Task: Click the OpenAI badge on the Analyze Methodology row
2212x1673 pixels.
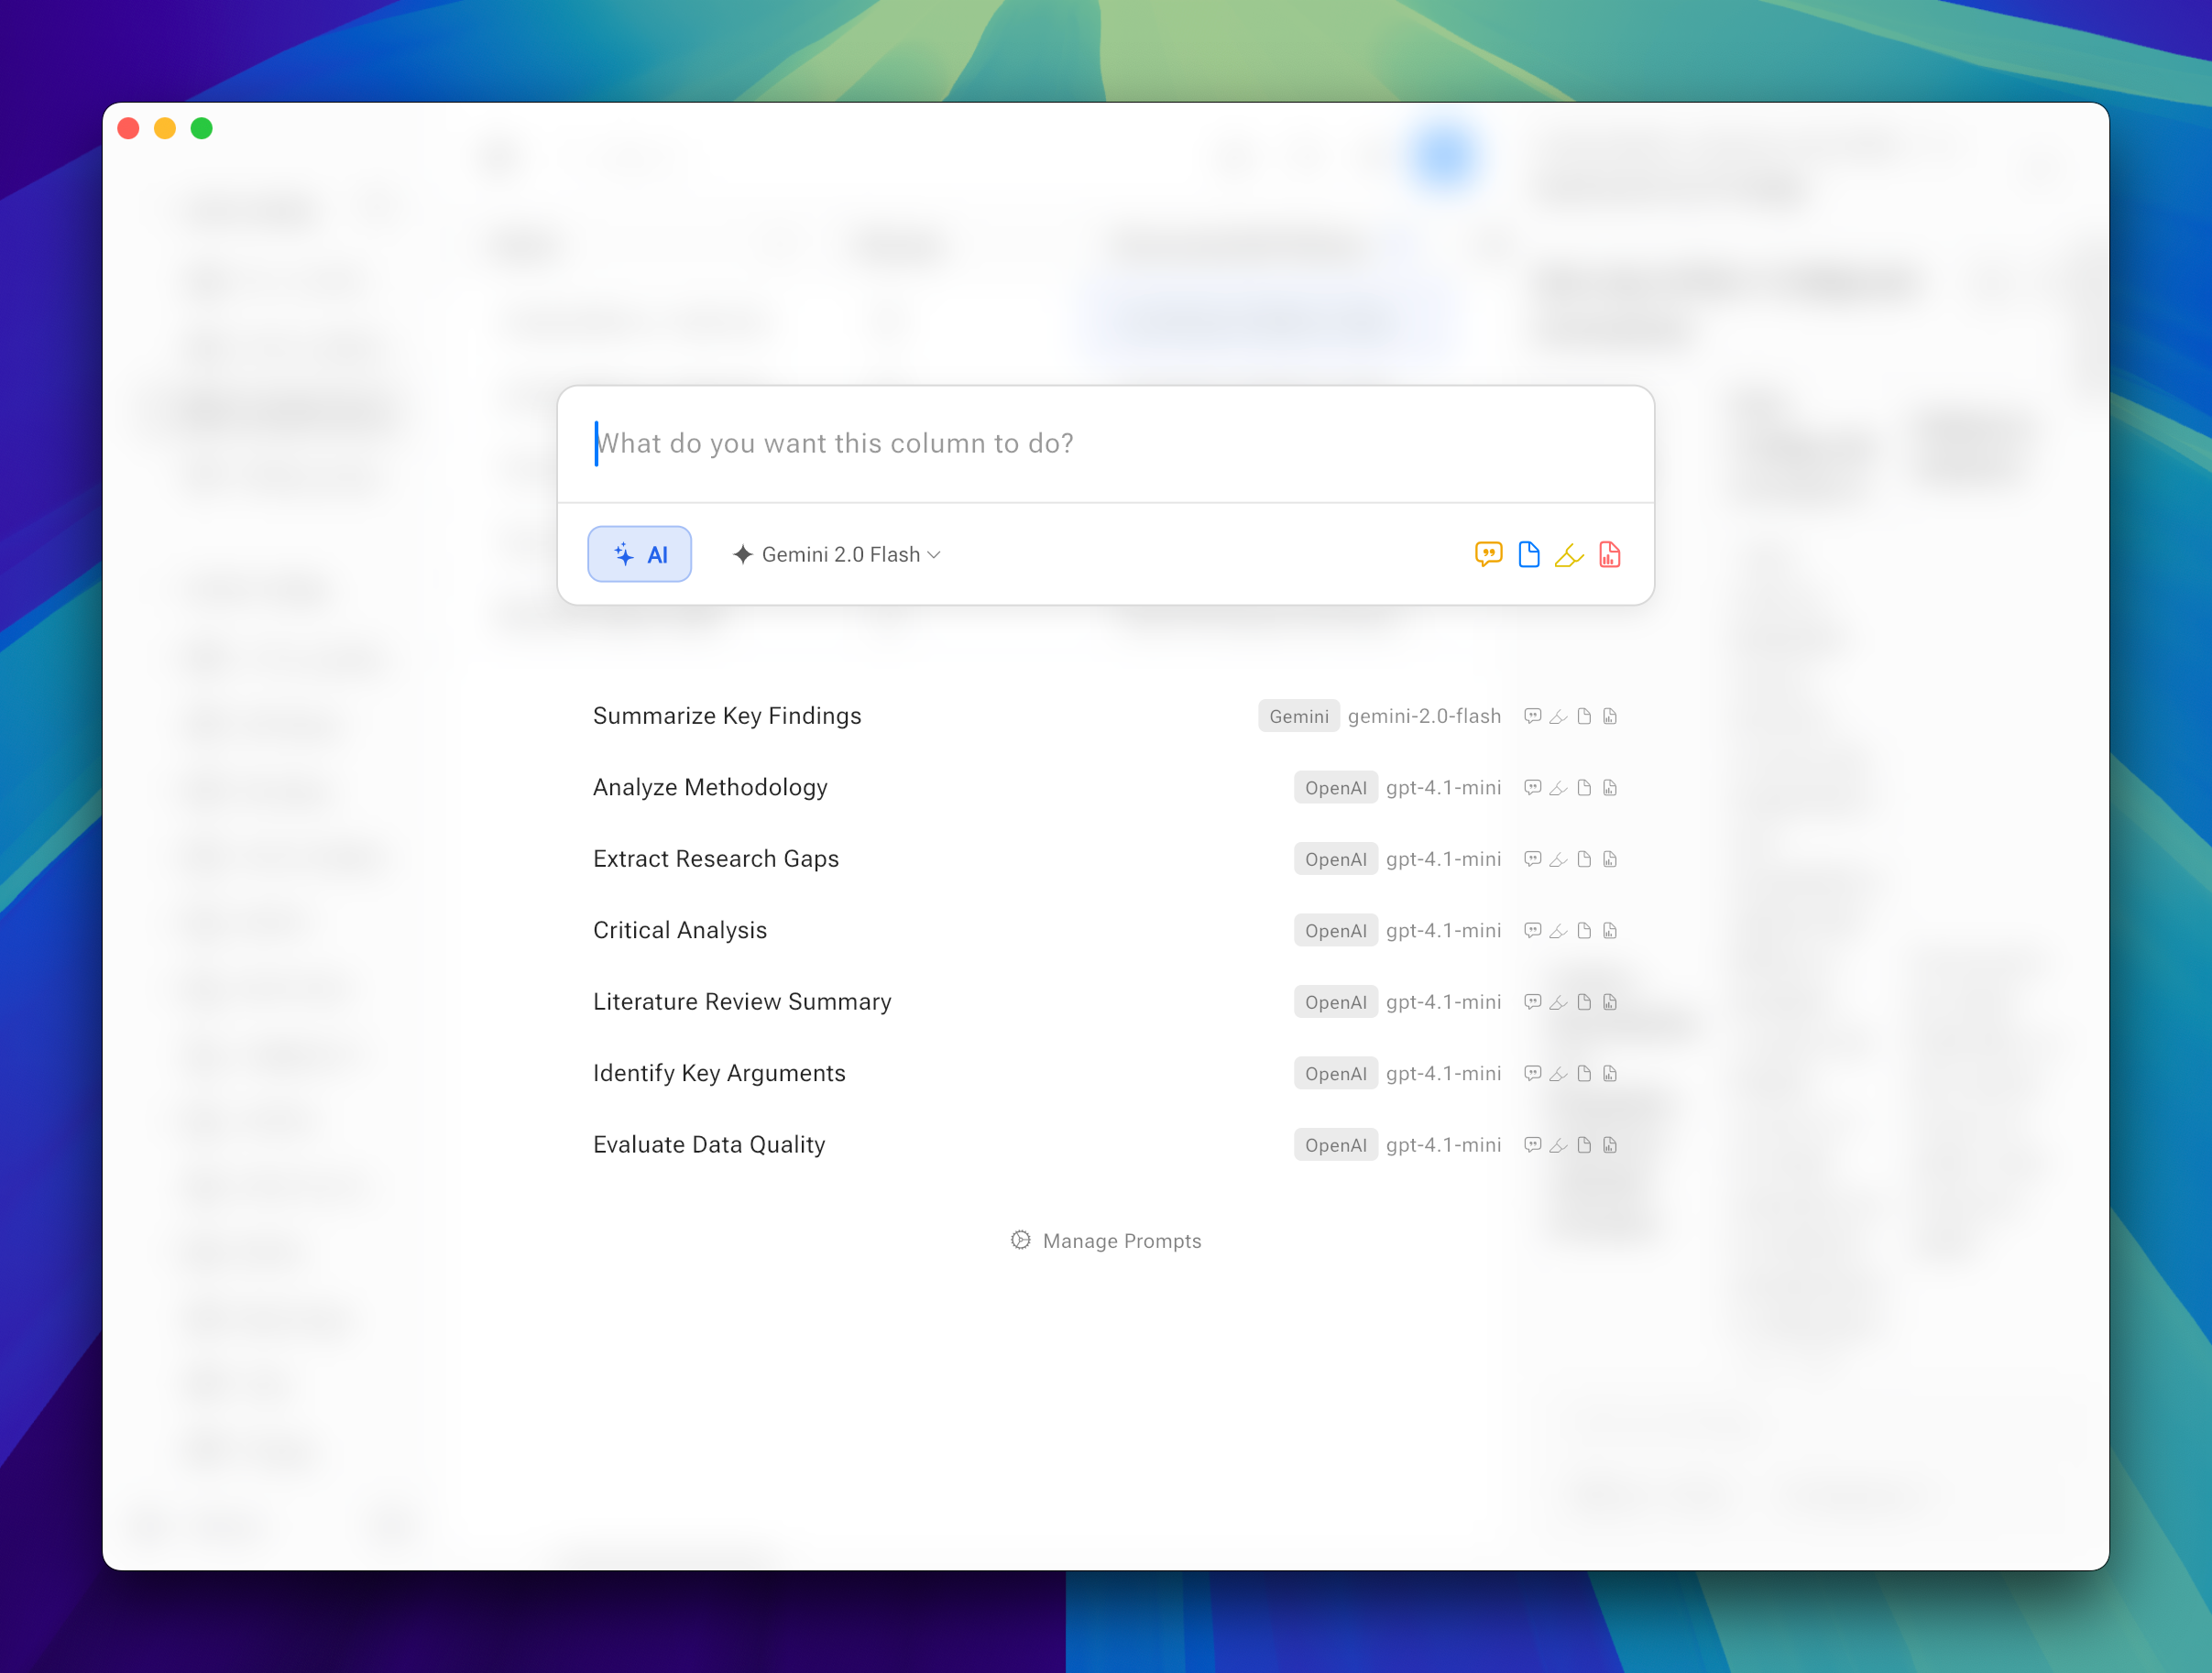Action: 1336,787
